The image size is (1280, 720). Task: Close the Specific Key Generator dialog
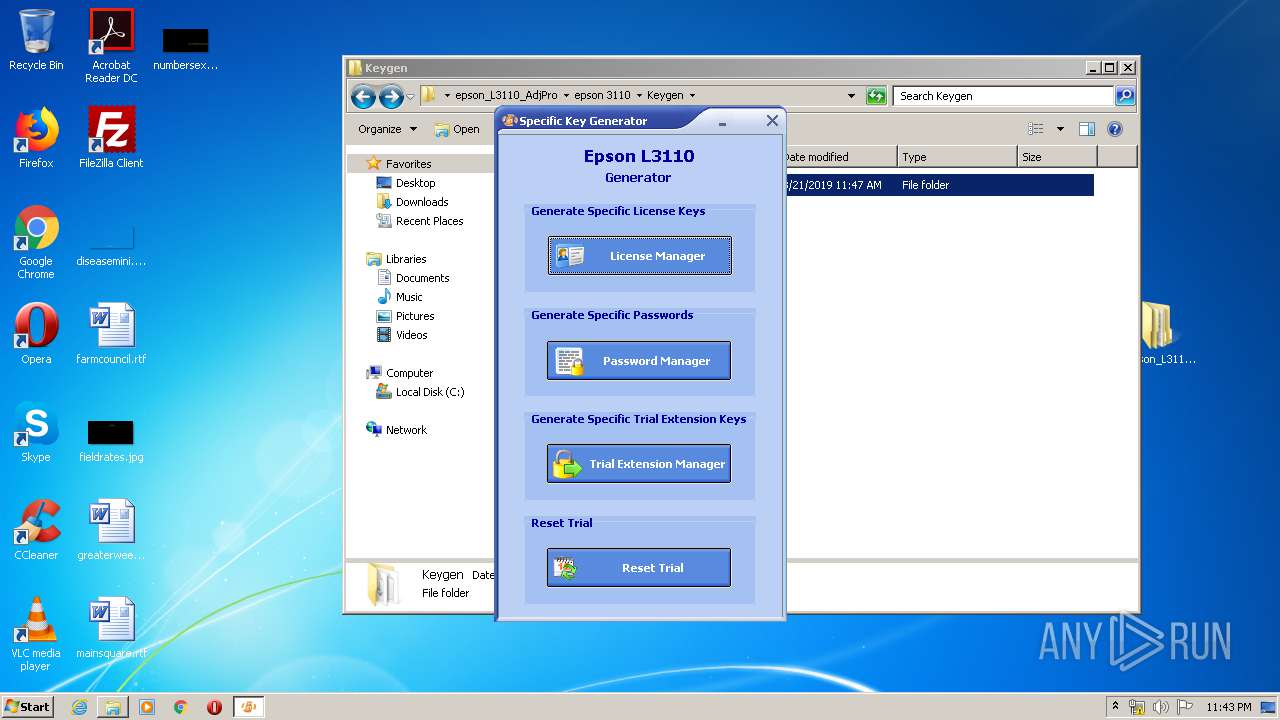point(772,120)
